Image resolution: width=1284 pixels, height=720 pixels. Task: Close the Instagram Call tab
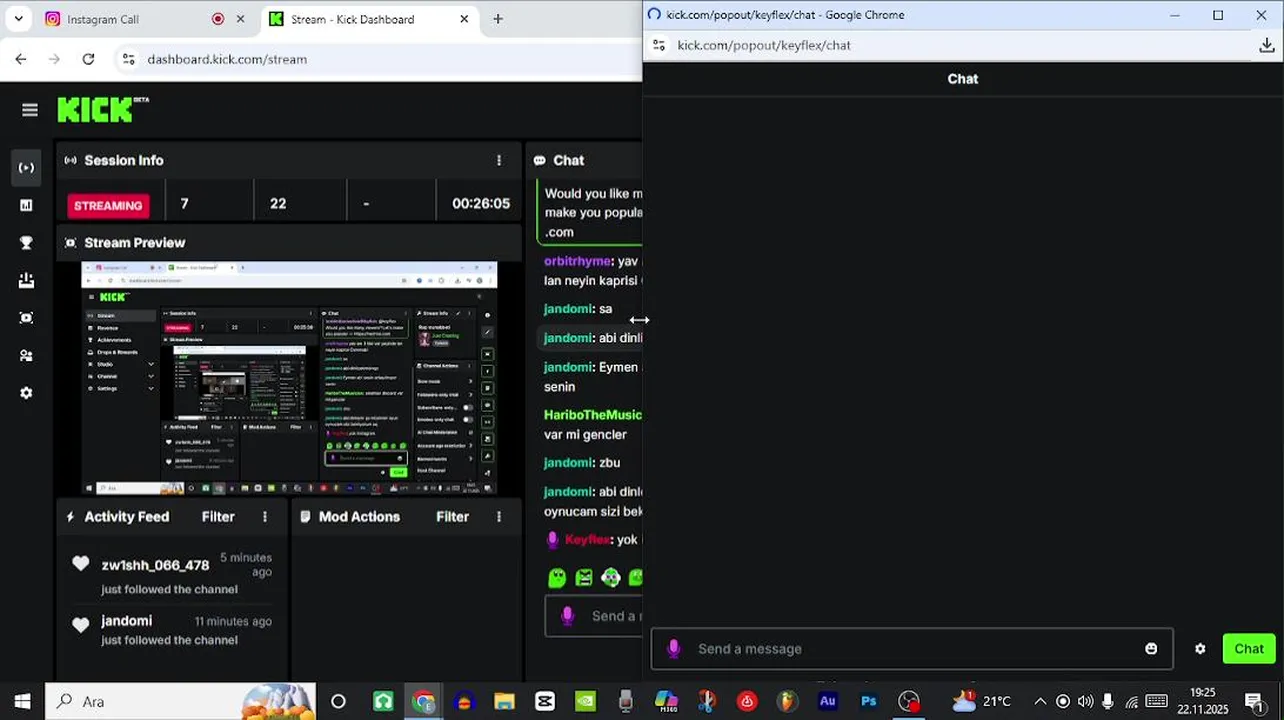[240, 19]
